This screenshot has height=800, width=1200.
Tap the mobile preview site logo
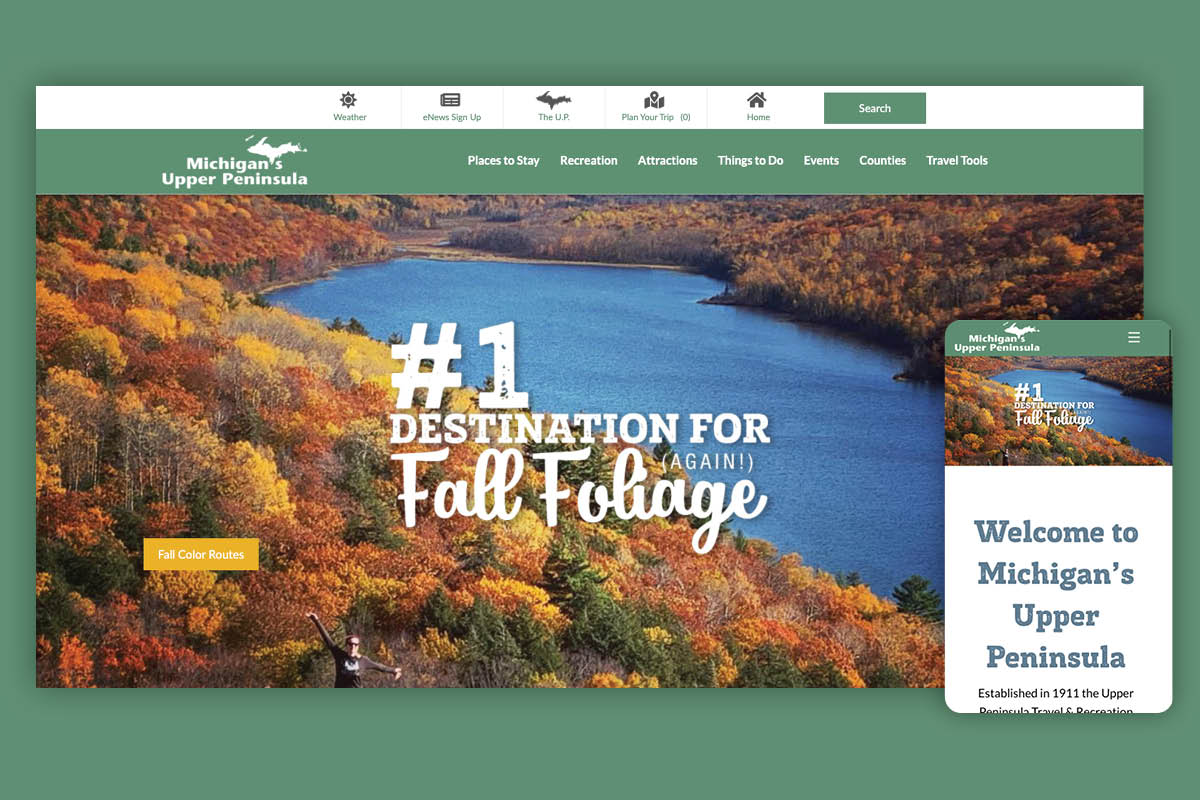tap(997, 338)
